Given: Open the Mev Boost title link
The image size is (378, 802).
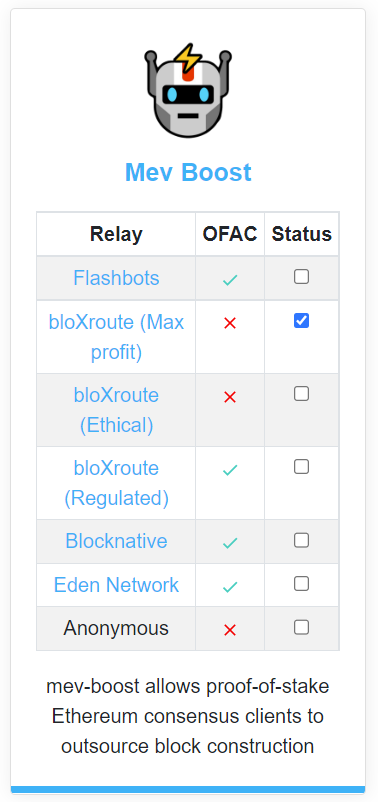Looking at the screenshot, I should [x=188, y=172].
